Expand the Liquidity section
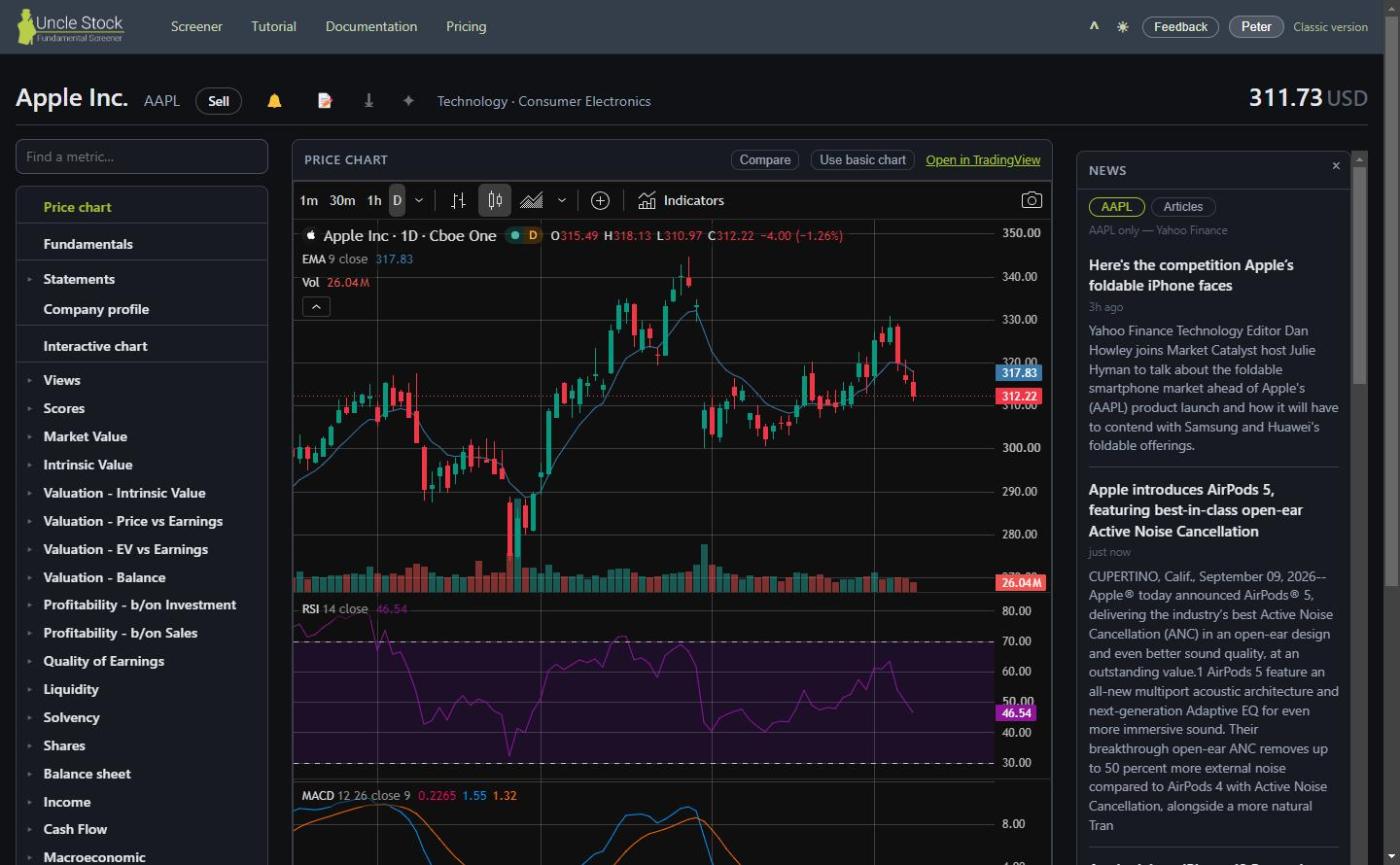The height and width of the screenshot is (865, 1400). (71, 689)
